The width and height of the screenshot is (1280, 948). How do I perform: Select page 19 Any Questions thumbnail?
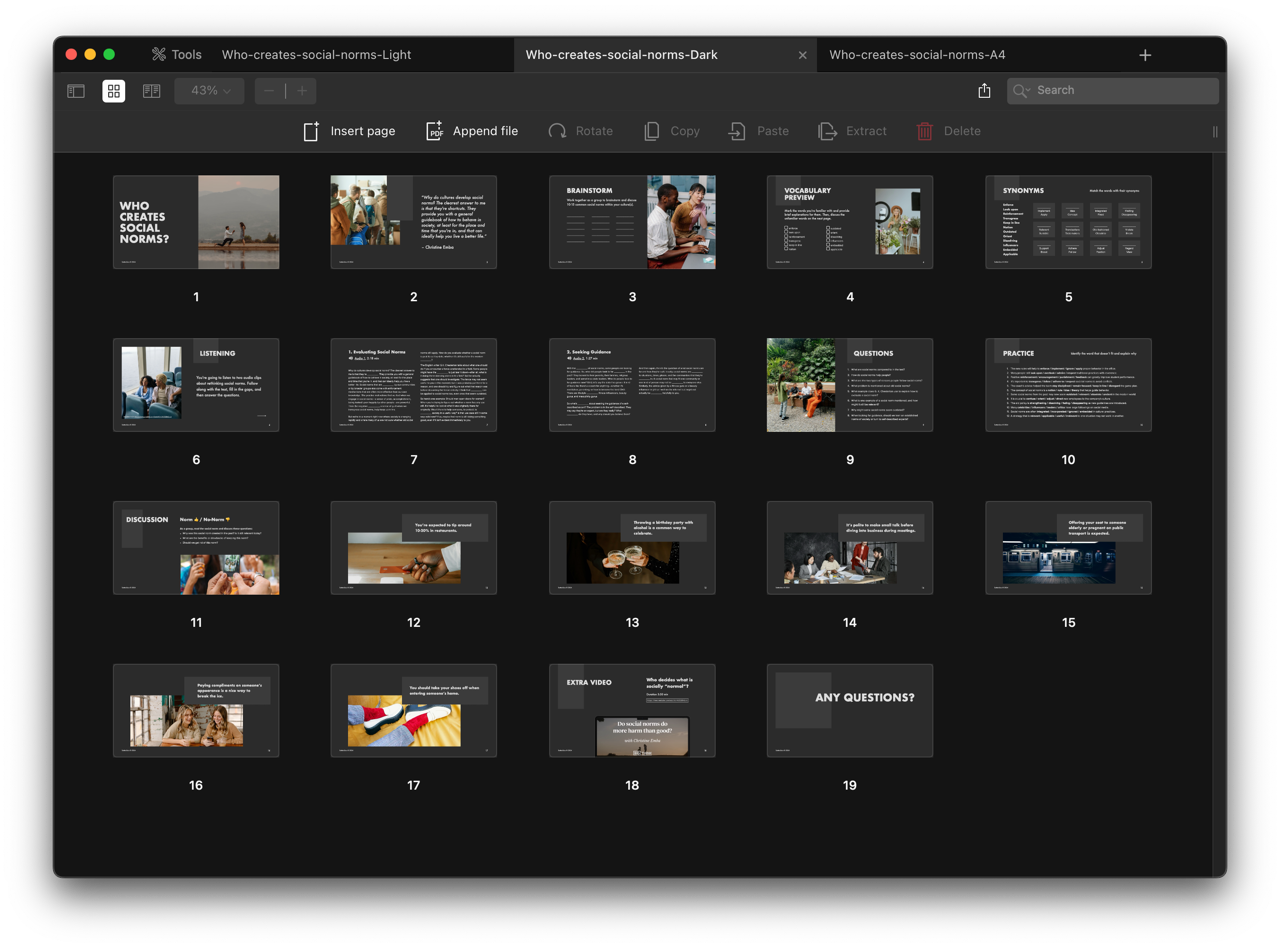coord(849,711)
